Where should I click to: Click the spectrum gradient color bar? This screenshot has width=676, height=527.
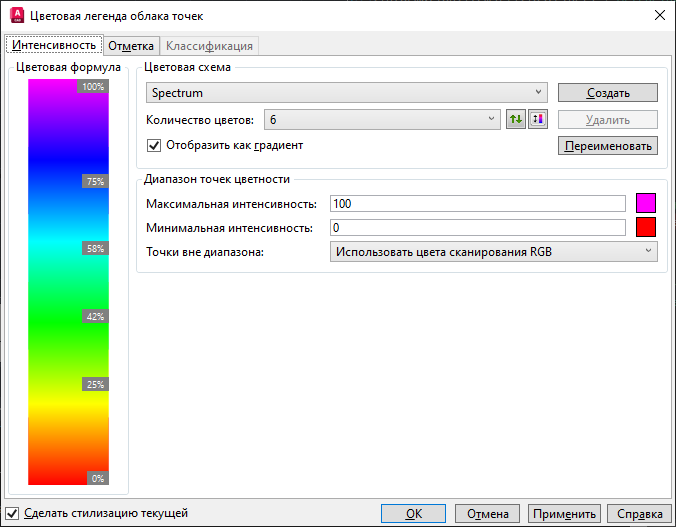[x=69, y=282]
